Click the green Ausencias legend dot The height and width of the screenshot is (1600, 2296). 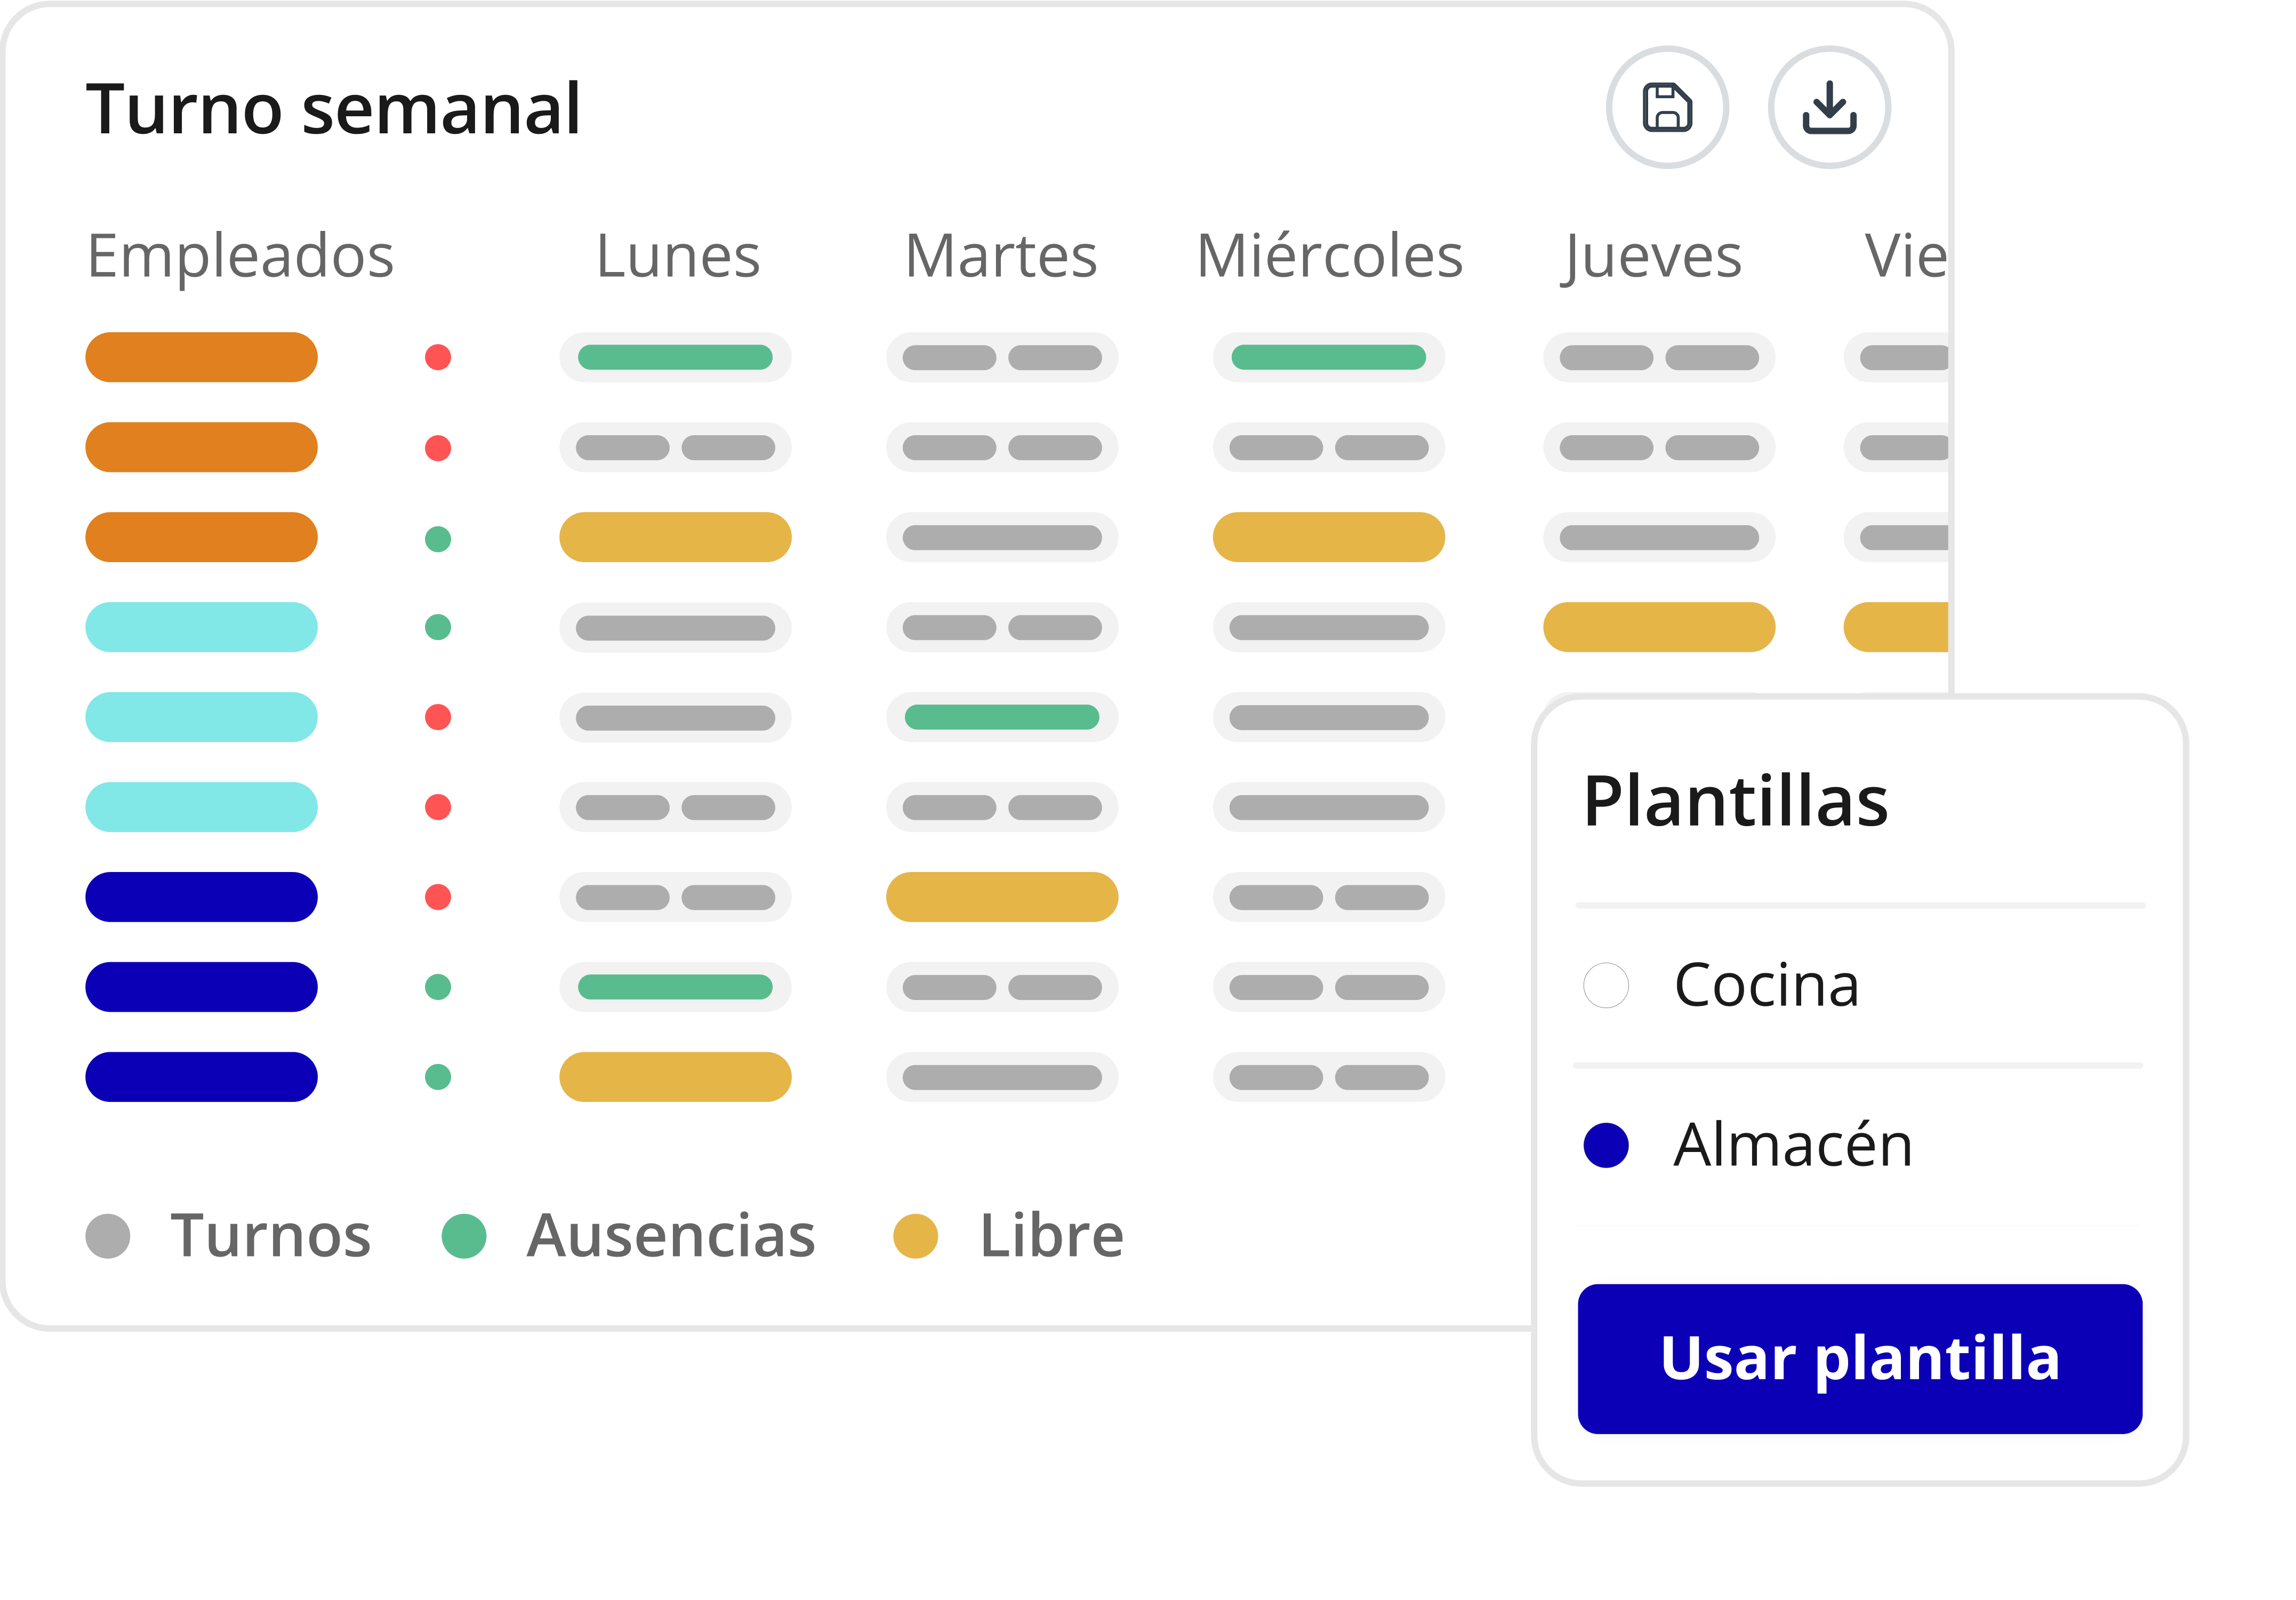(464, 1236)
